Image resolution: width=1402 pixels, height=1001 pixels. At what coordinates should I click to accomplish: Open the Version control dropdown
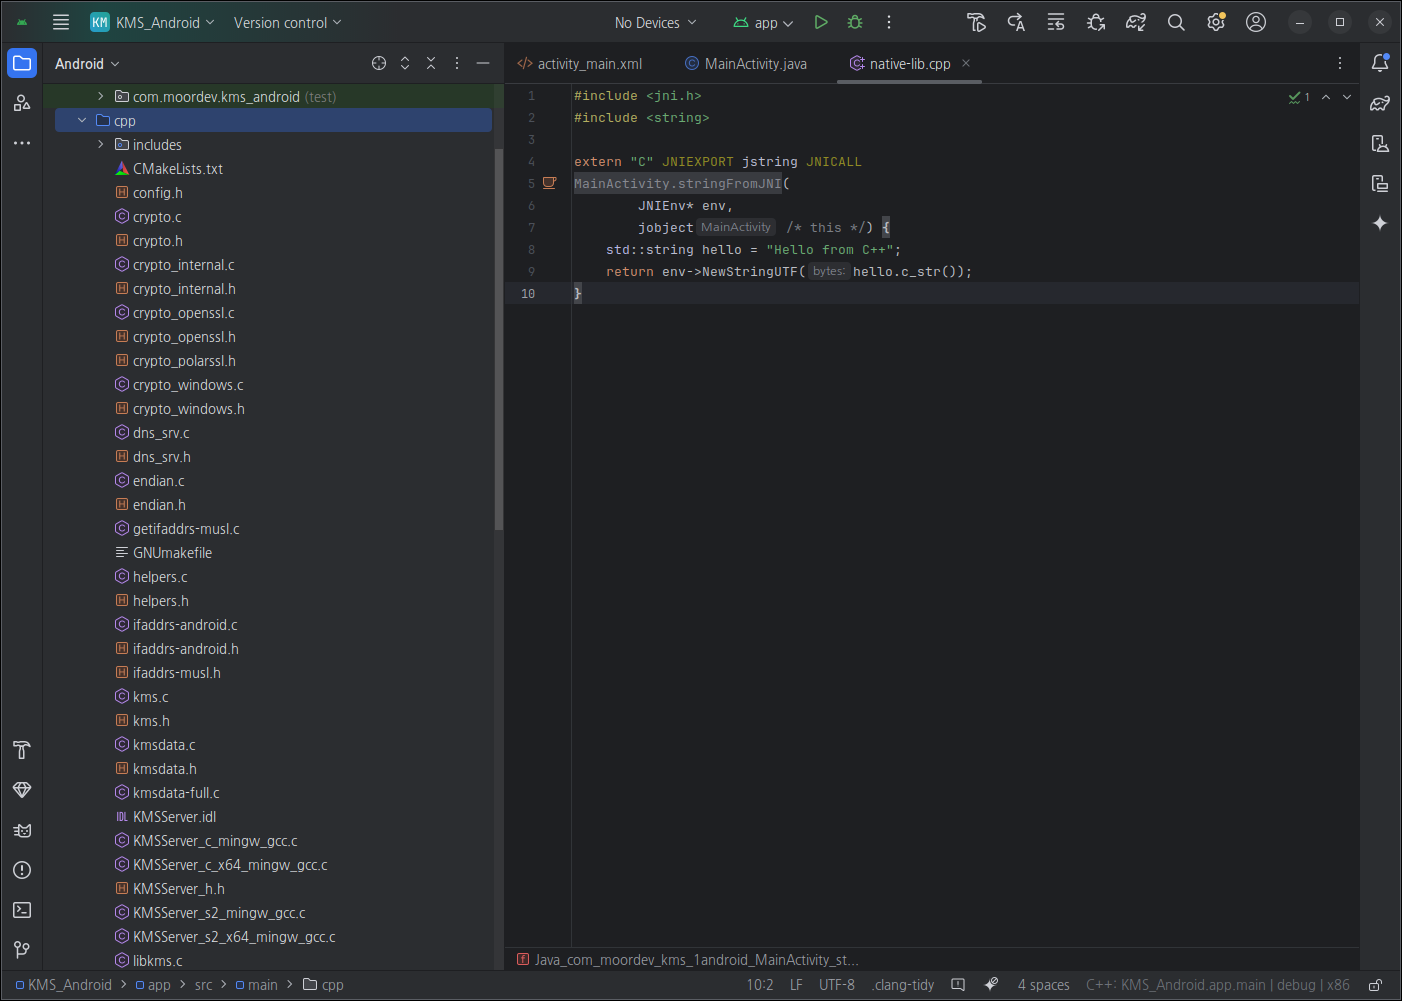pos(288,22)
